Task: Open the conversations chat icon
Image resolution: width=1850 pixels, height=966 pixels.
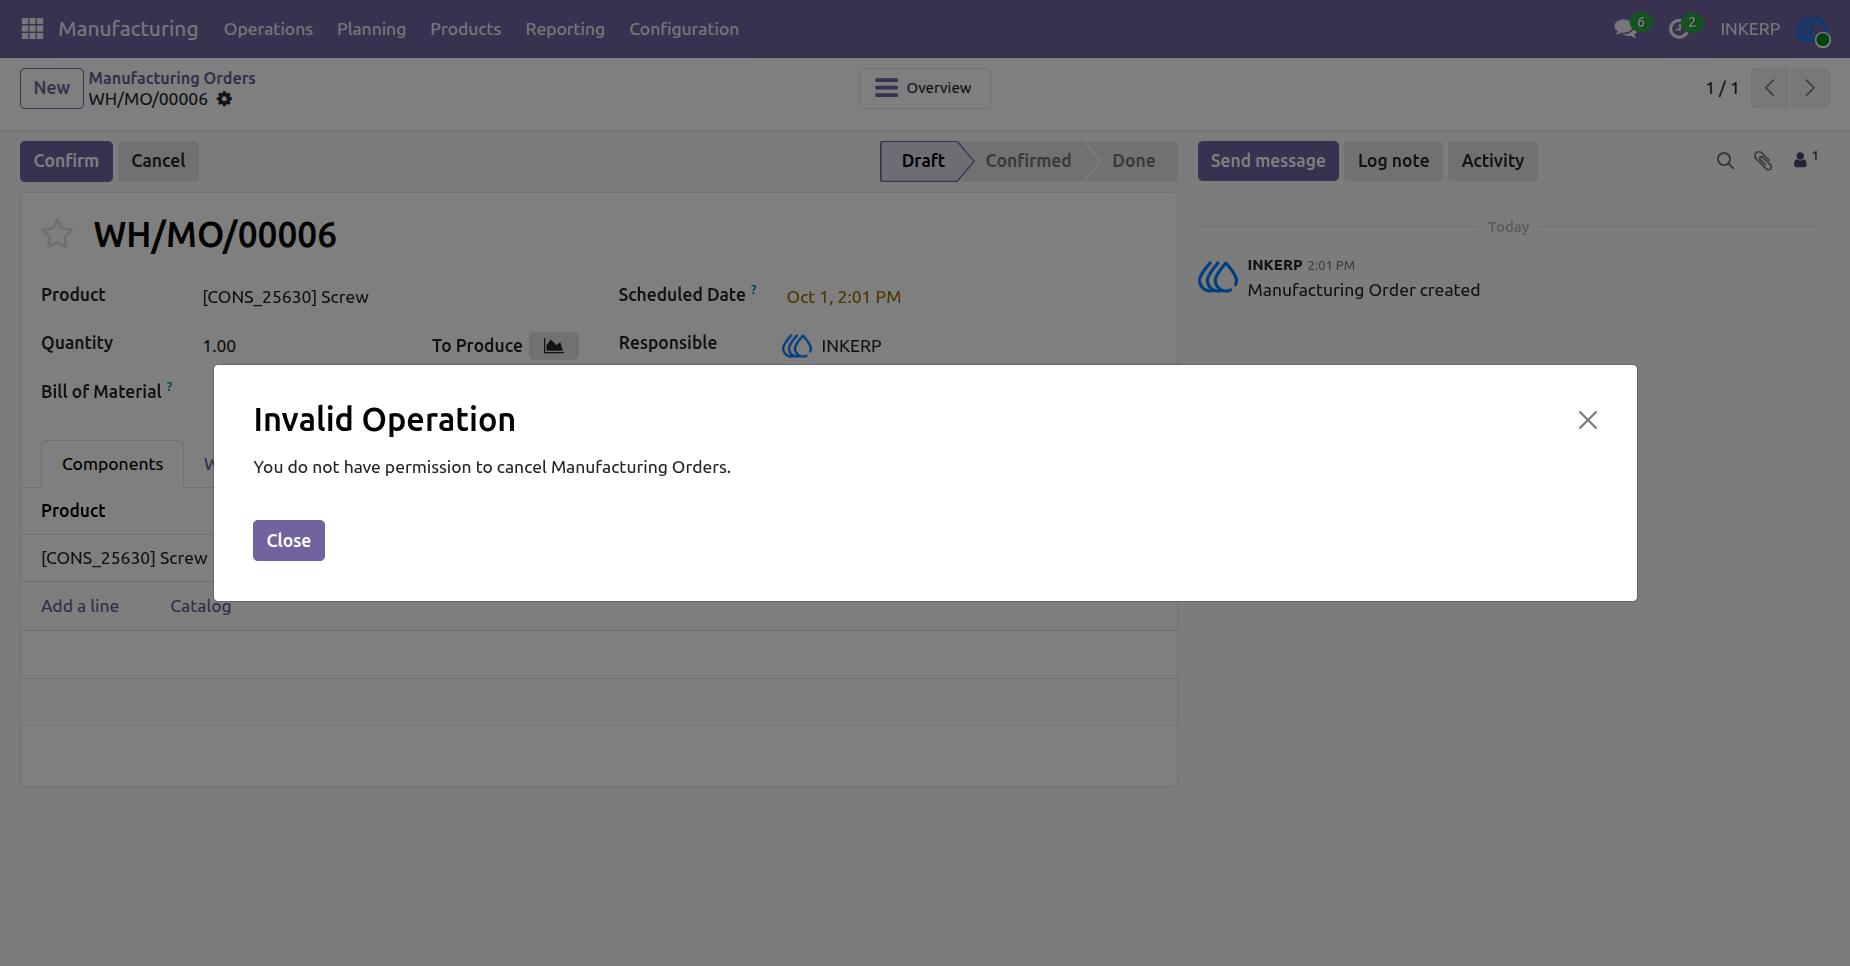Action: click(1625, 29)
